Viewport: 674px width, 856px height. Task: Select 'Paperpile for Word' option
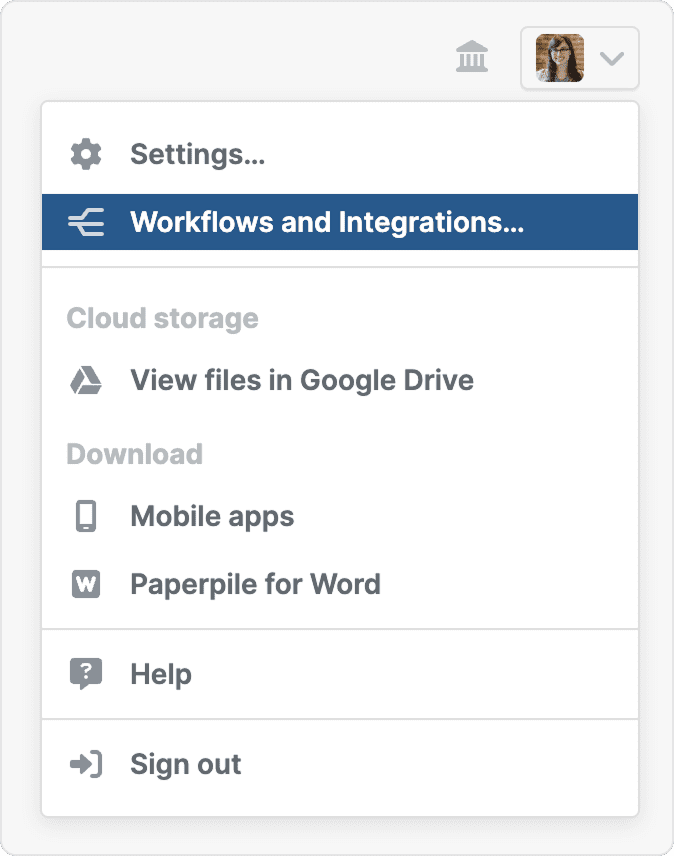pos(255,584)
